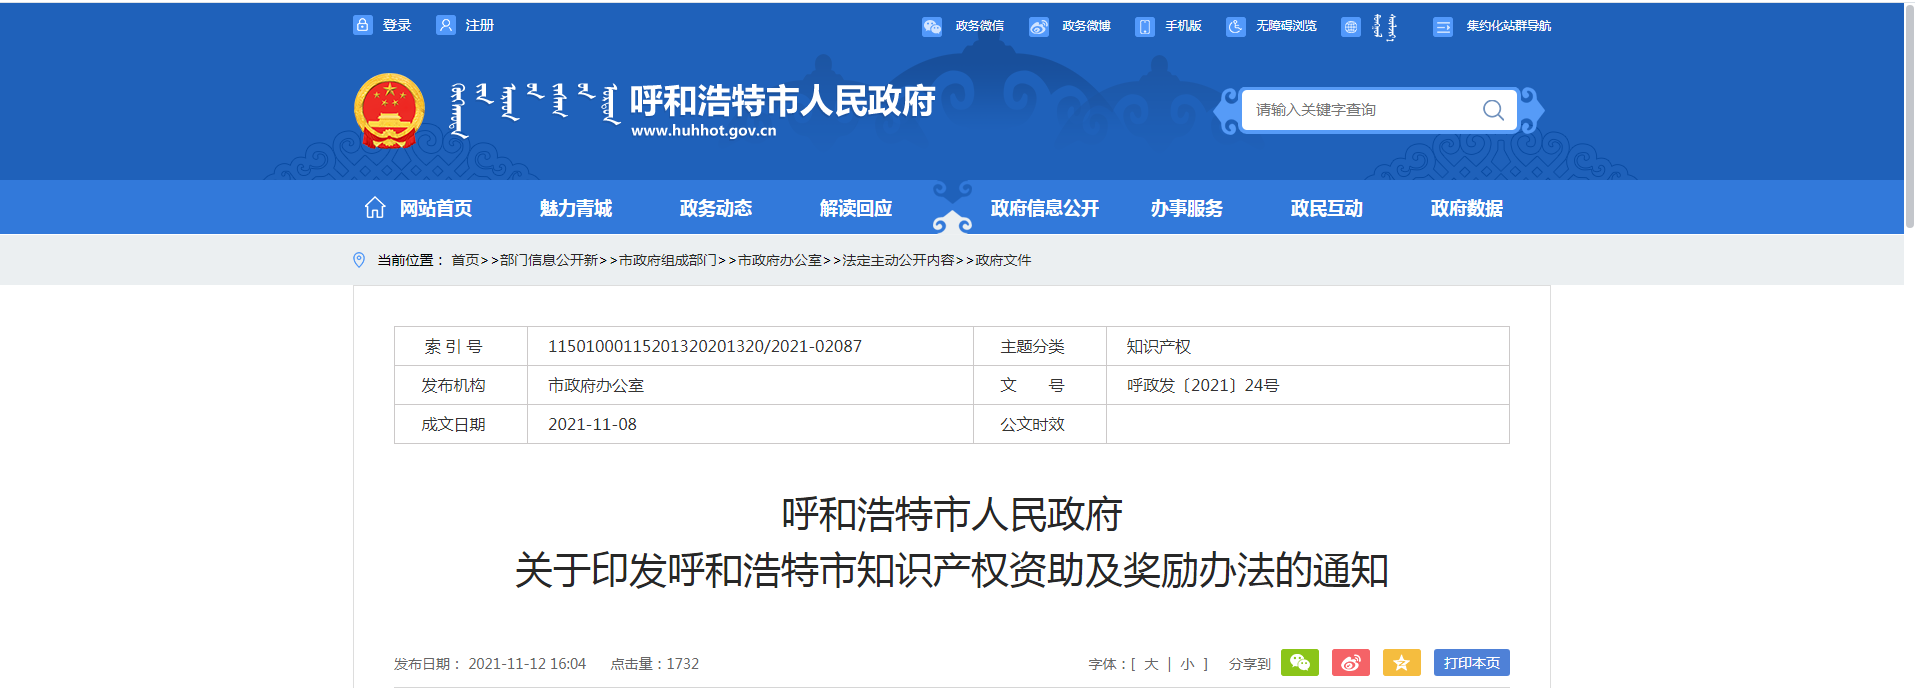Open 魅力青城 navigation tab
The height and width of the screenshot is (688, 1915).
tap(576, 208)
